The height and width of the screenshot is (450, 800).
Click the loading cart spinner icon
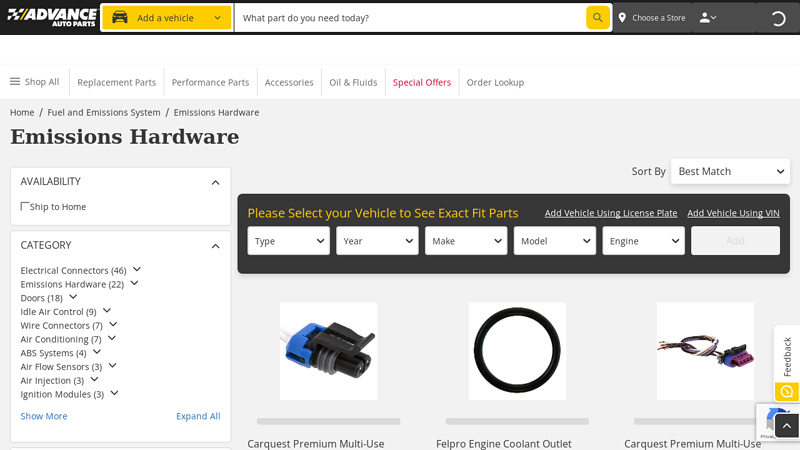point(778,19)
